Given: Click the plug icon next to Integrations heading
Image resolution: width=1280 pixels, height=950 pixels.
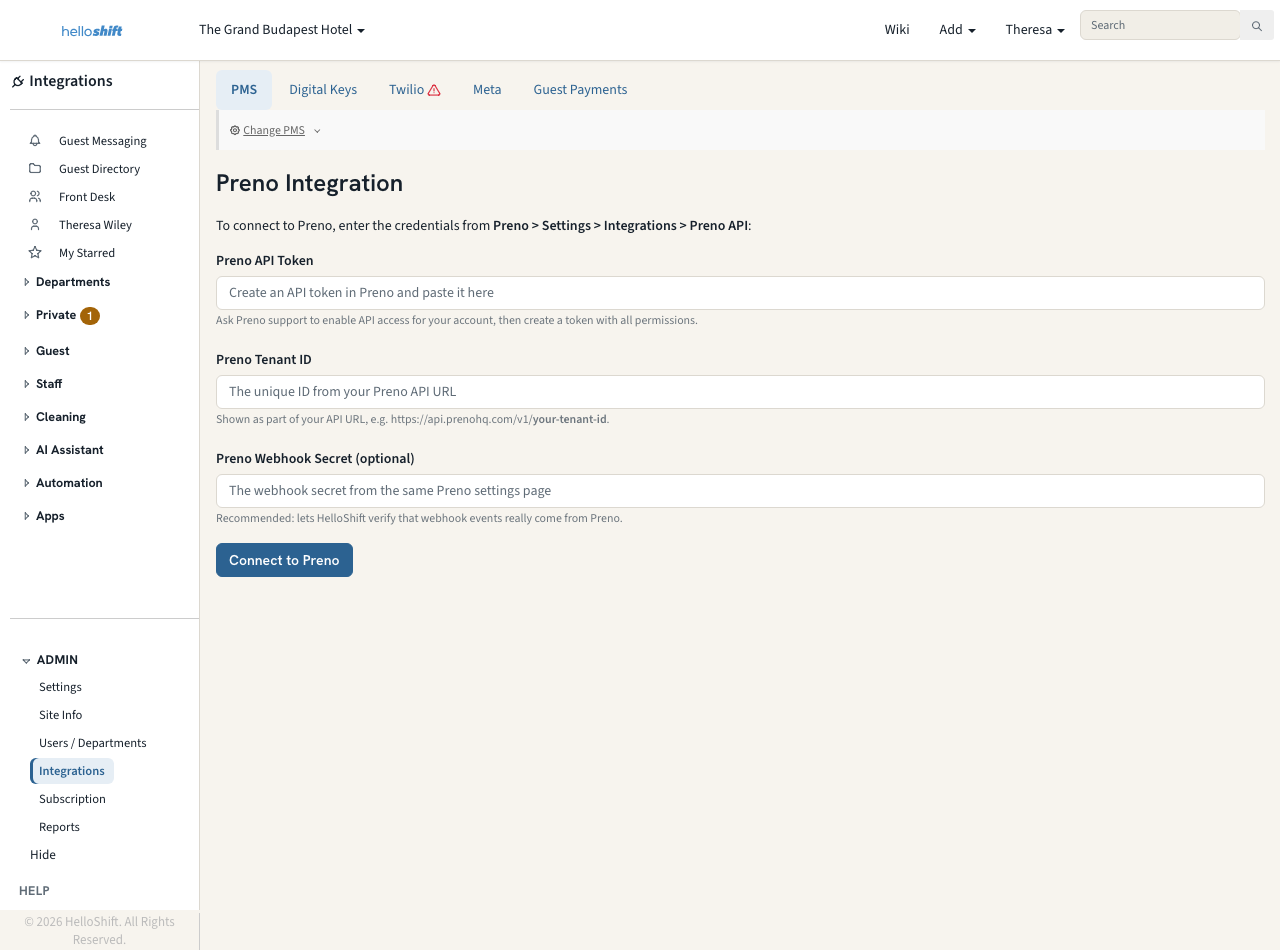Looking at the screenshot, I should click(x=18, y=82).
